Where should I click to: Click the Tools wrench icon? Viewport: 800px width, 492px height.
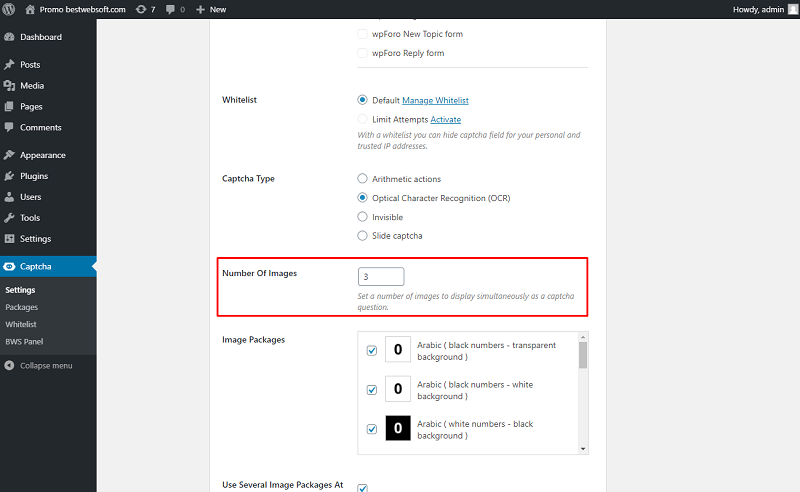pyautogui.click(x=9, y=217)
